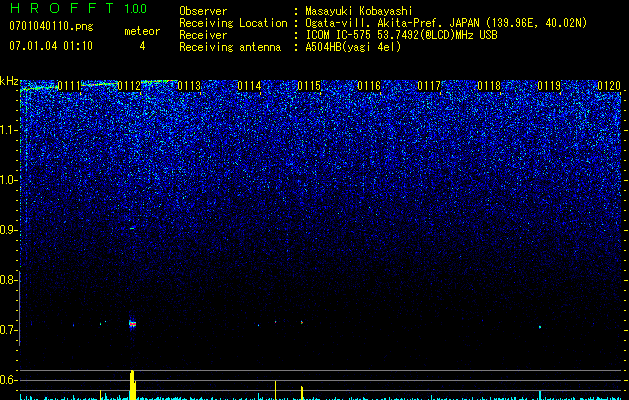Click the 1.1 kHz axis label

pos(9,130)
